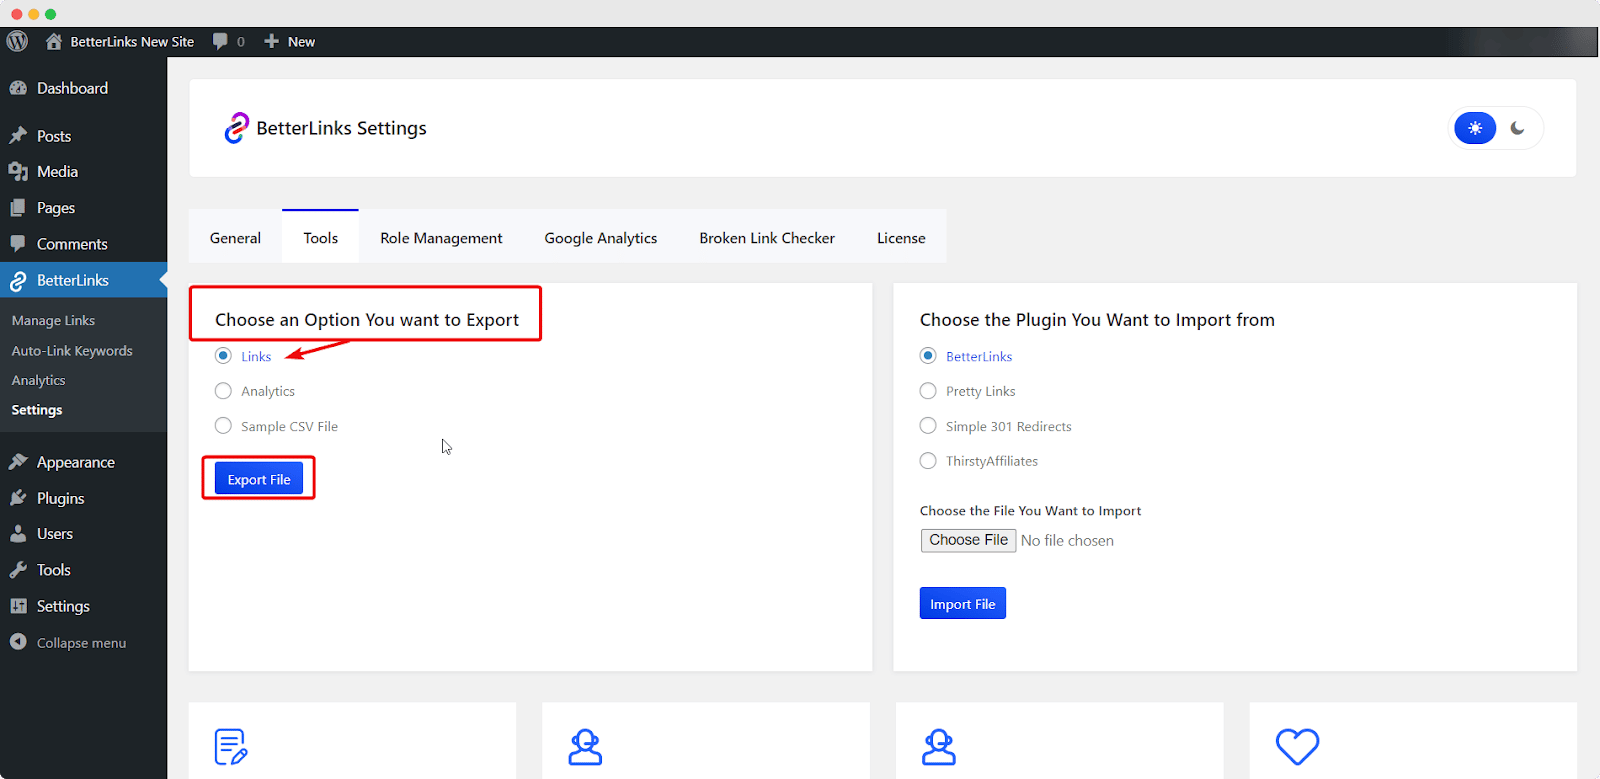Click the heart card icon
Screen dimensions: 1600x779
click(1297, 746)
